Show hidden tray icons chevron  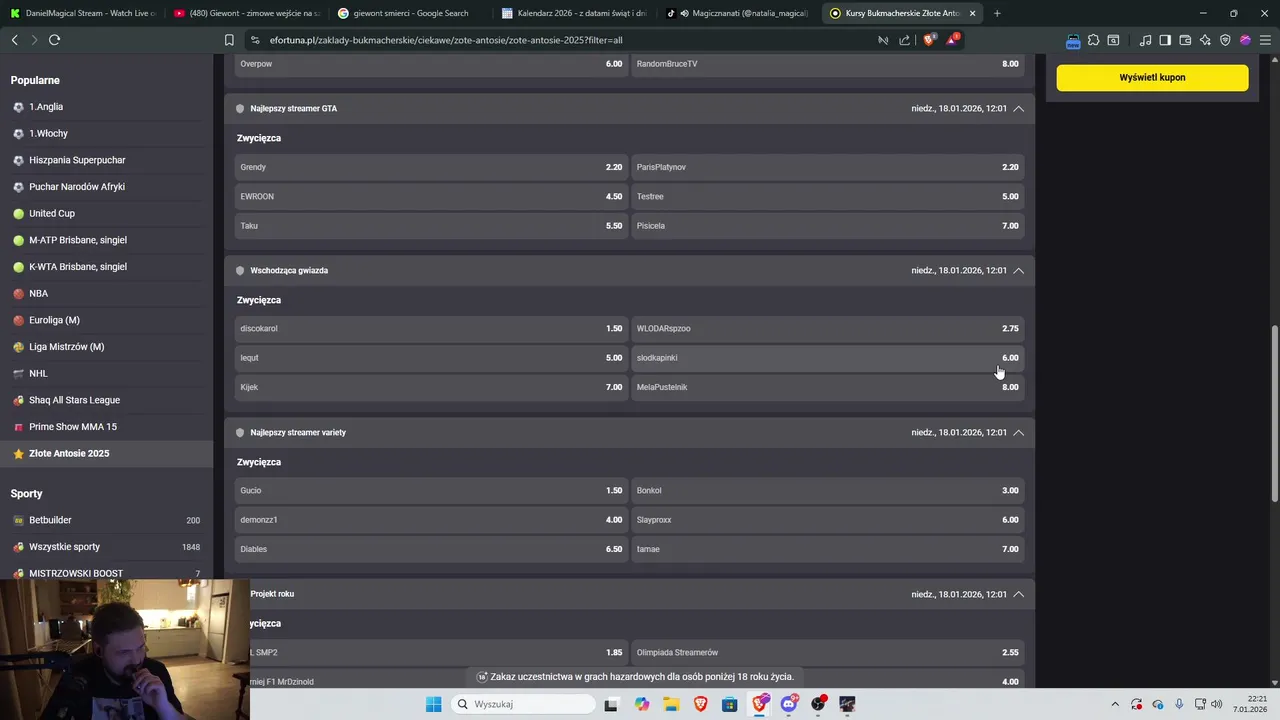[1116, 704]
